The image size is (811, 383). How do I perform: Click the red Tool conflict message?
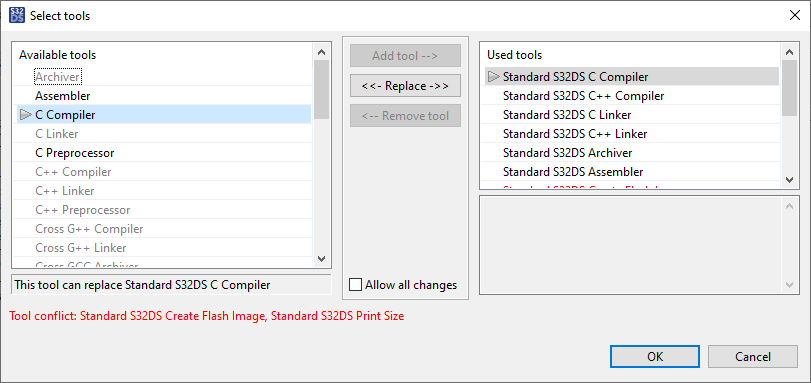[207, 316]
